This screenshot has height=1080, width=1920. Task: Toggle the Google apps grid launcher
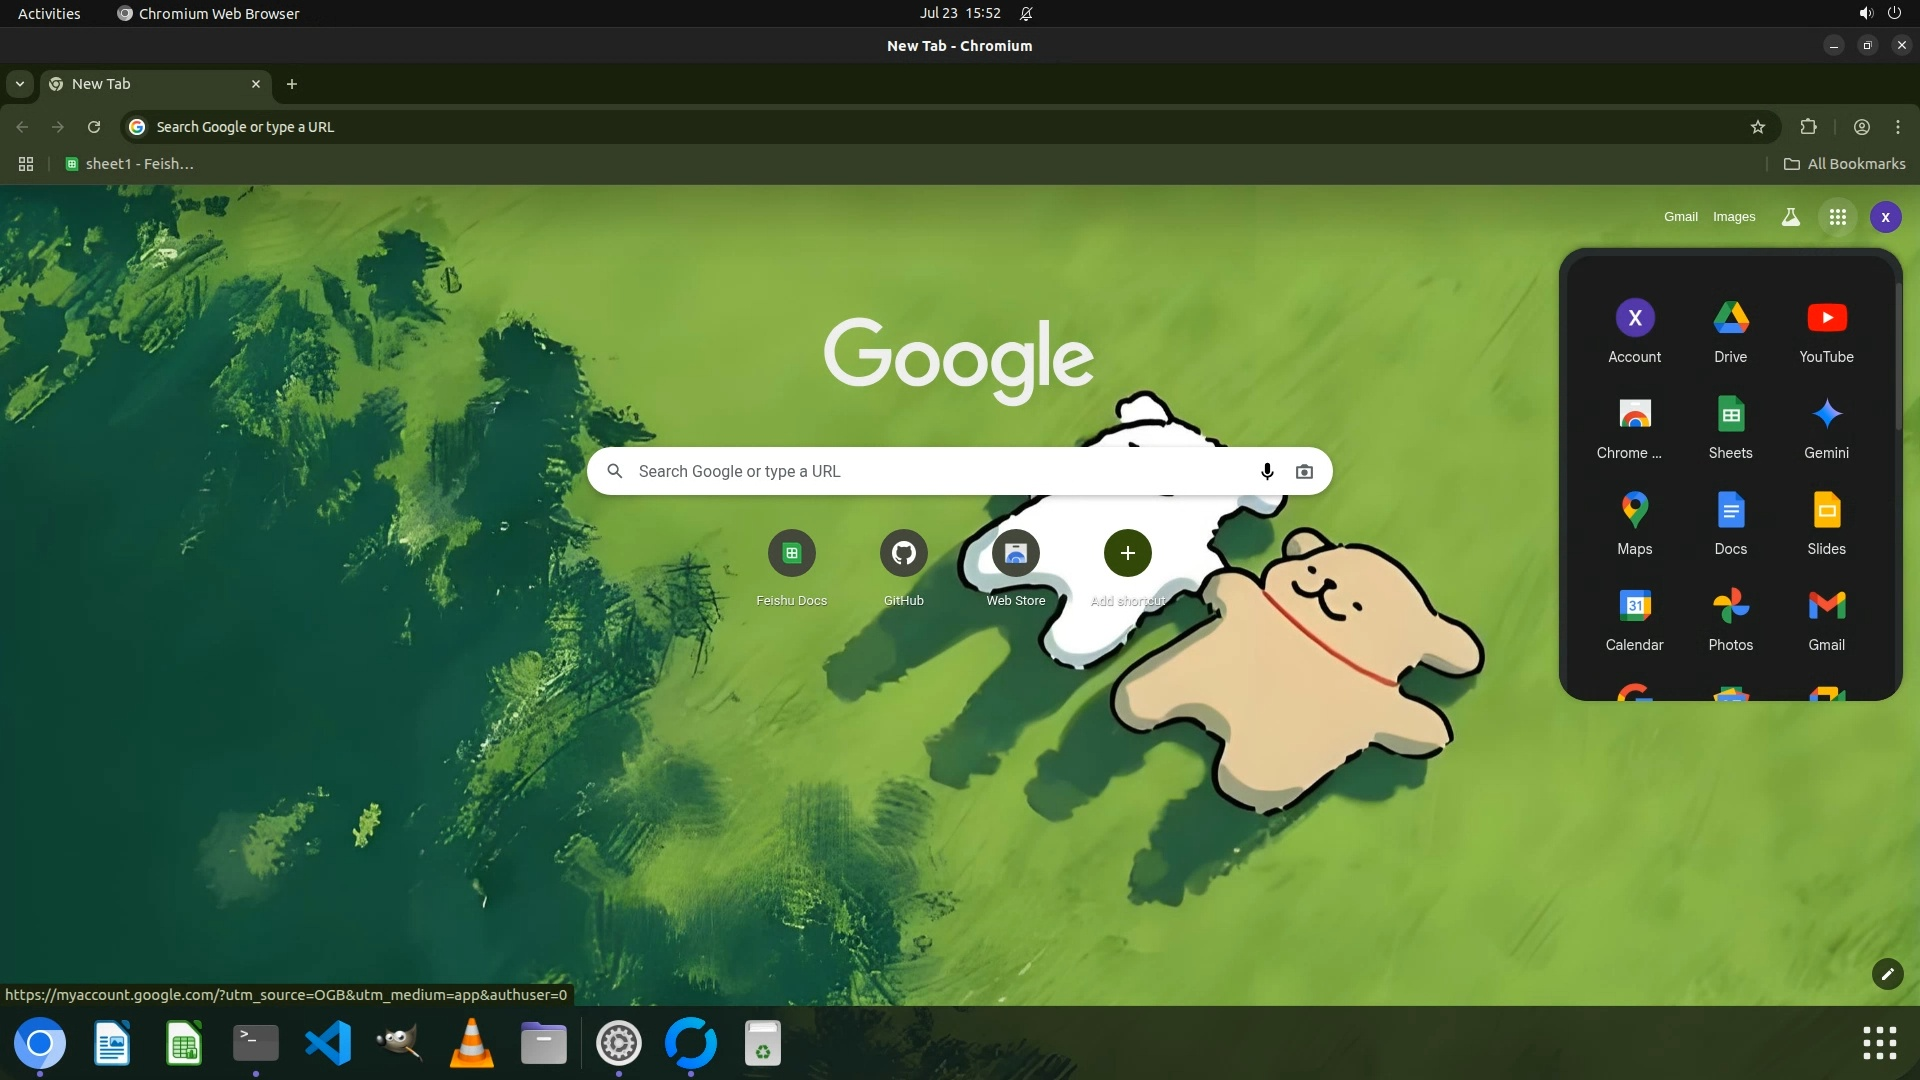pyautogui.click(x=1837, y=217)
